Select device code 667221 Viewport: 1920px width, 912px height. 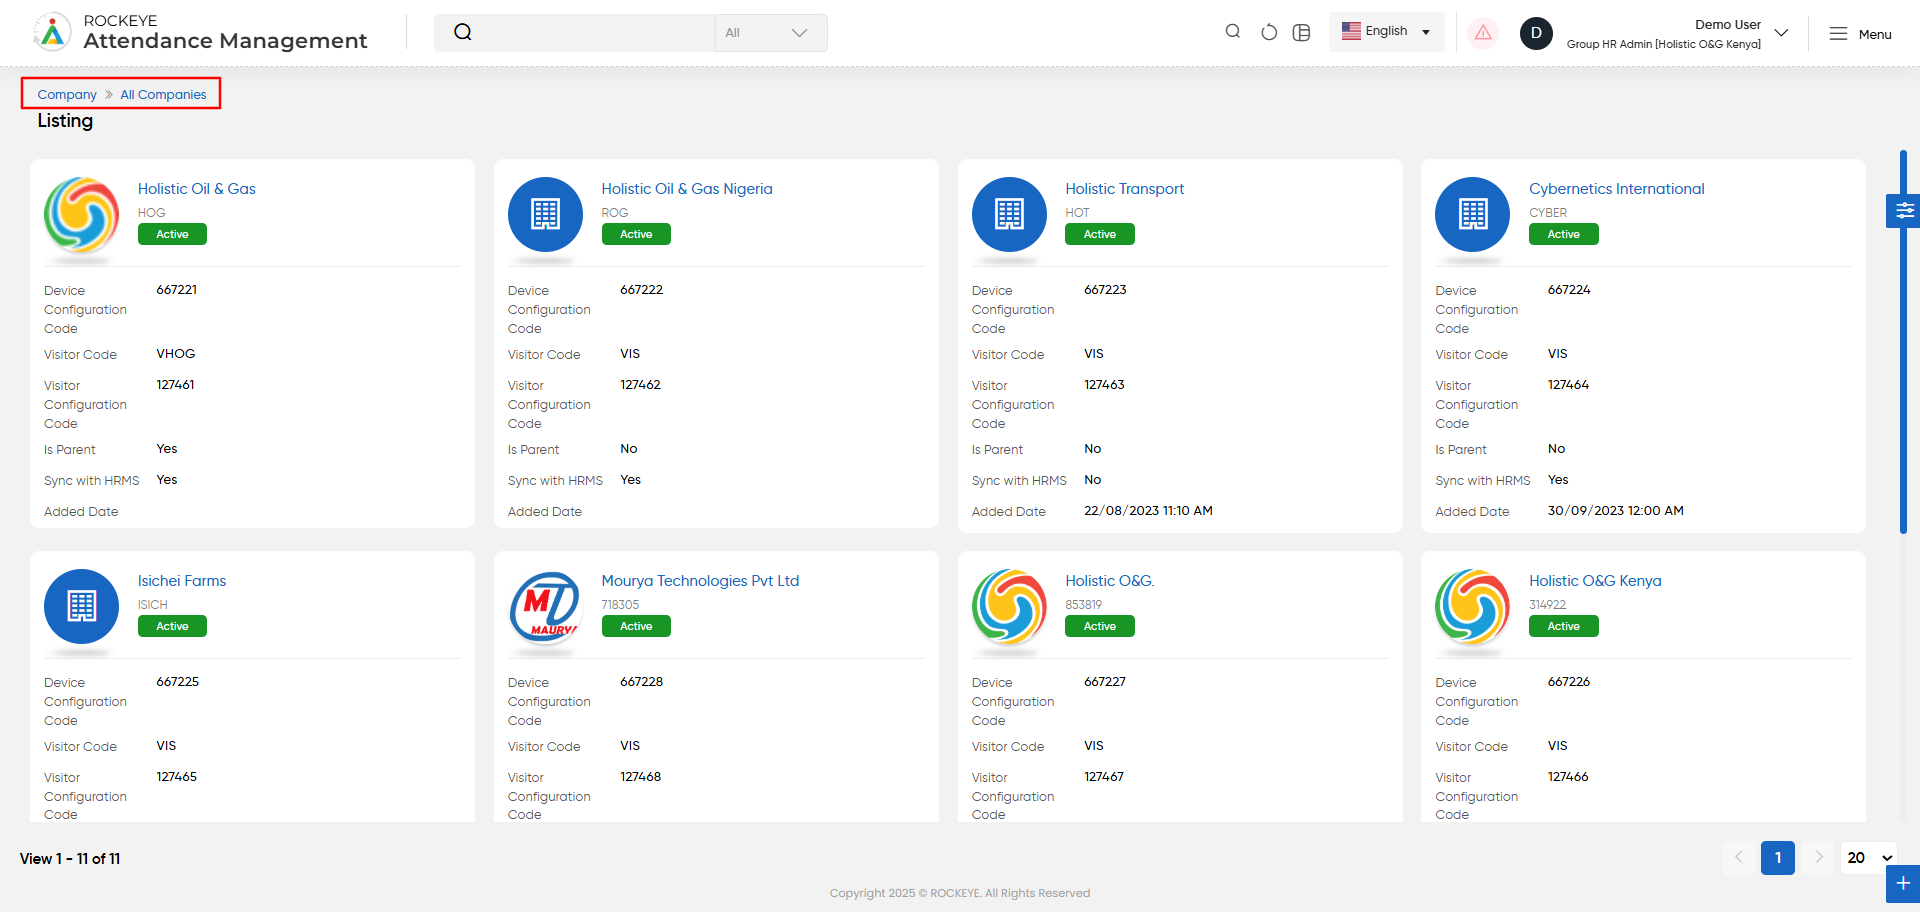[176, 290]
